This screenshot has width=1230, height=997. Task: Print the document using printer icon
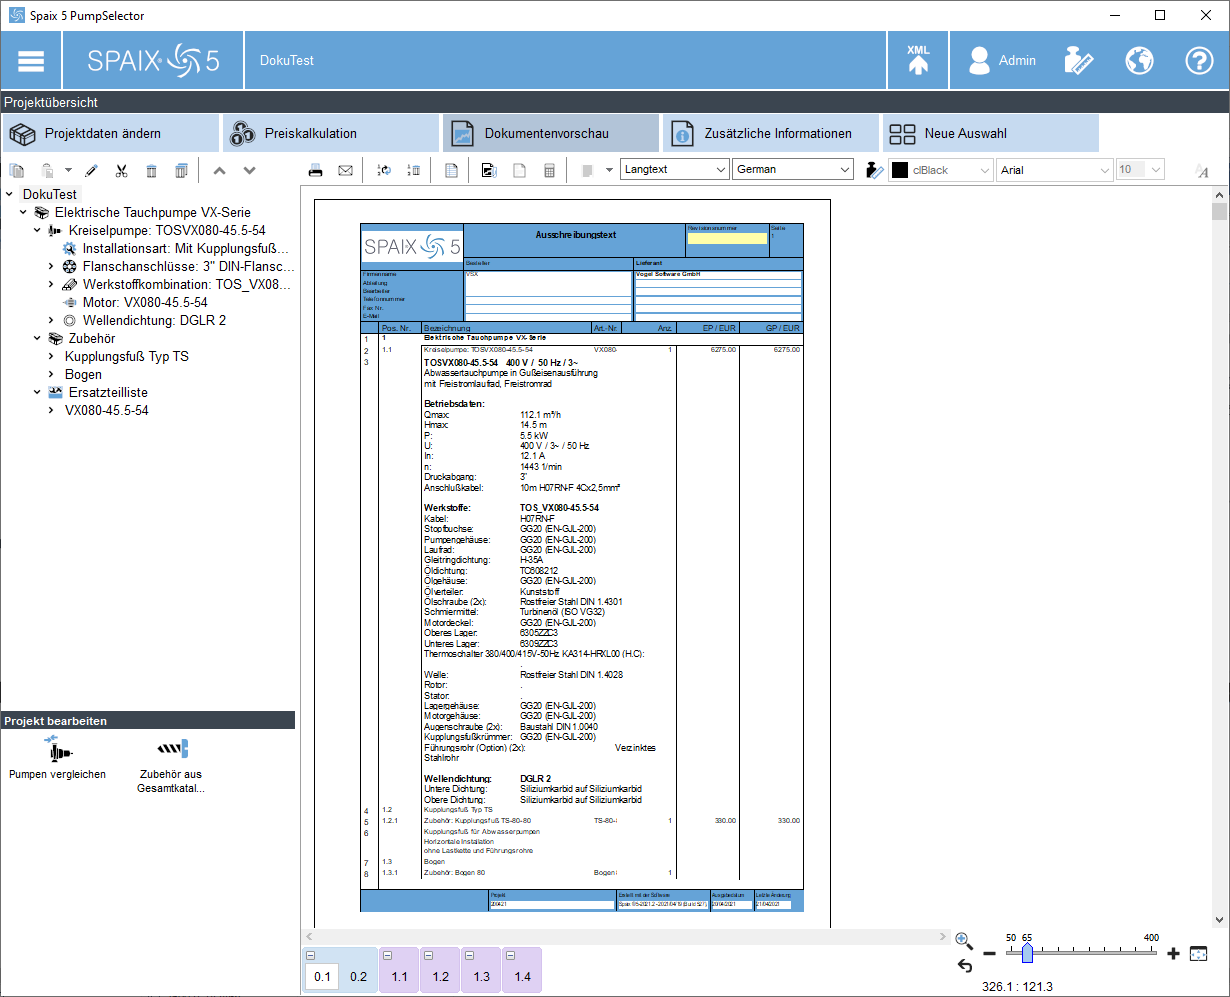coord(316,171)
